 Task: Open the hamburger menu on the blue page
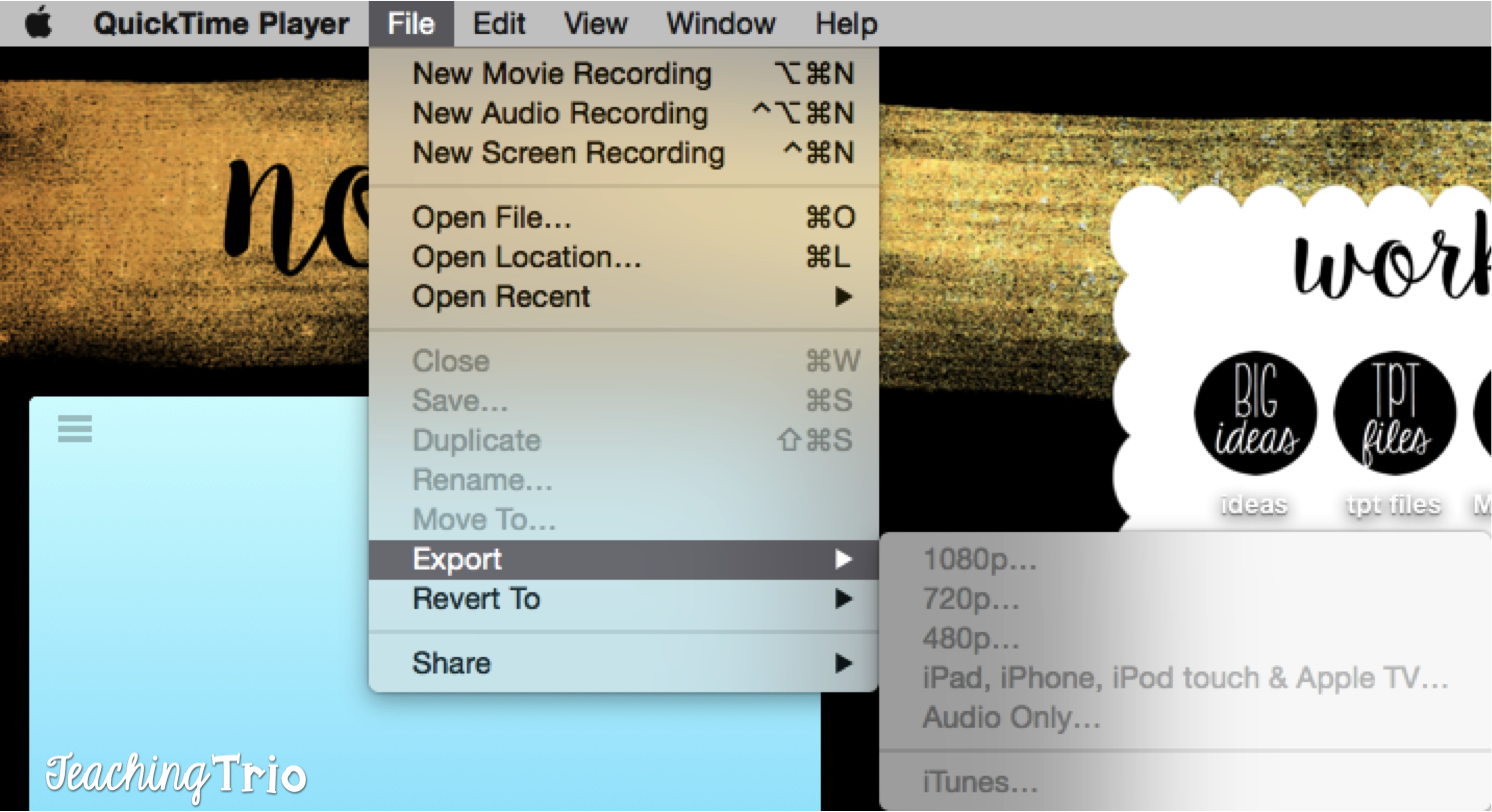tap(75, 429)
